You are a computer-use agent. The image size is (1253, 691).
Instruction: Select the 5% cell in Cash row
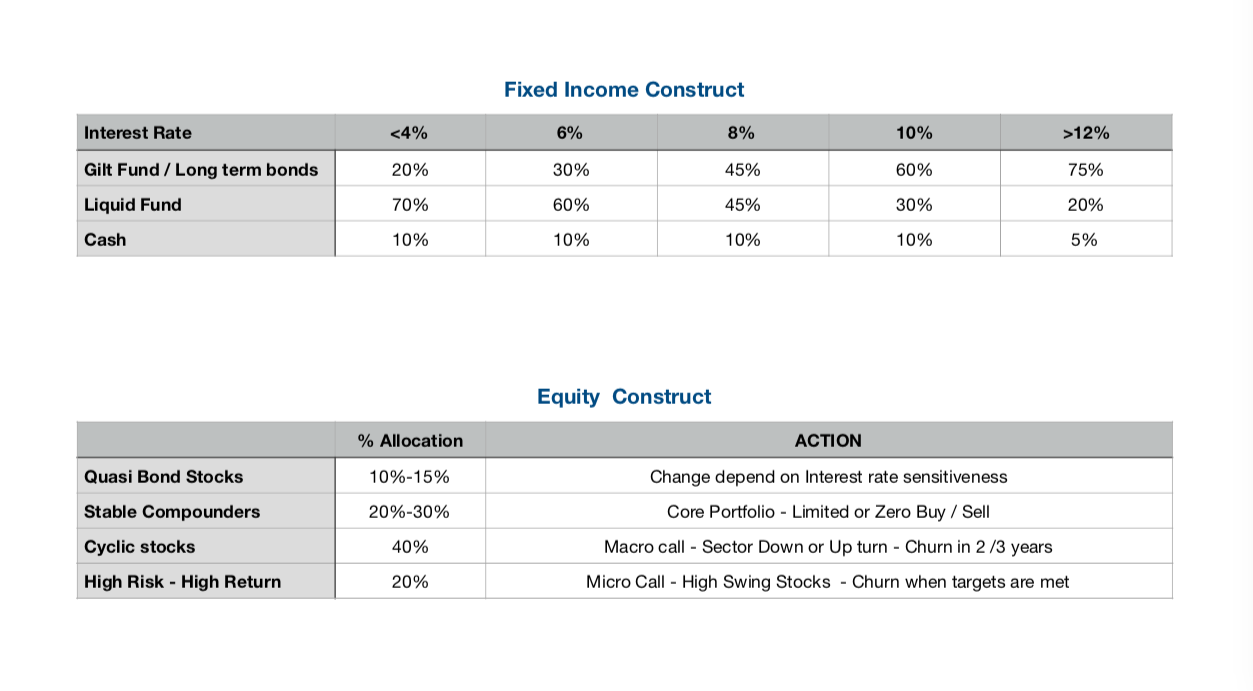1085,240
